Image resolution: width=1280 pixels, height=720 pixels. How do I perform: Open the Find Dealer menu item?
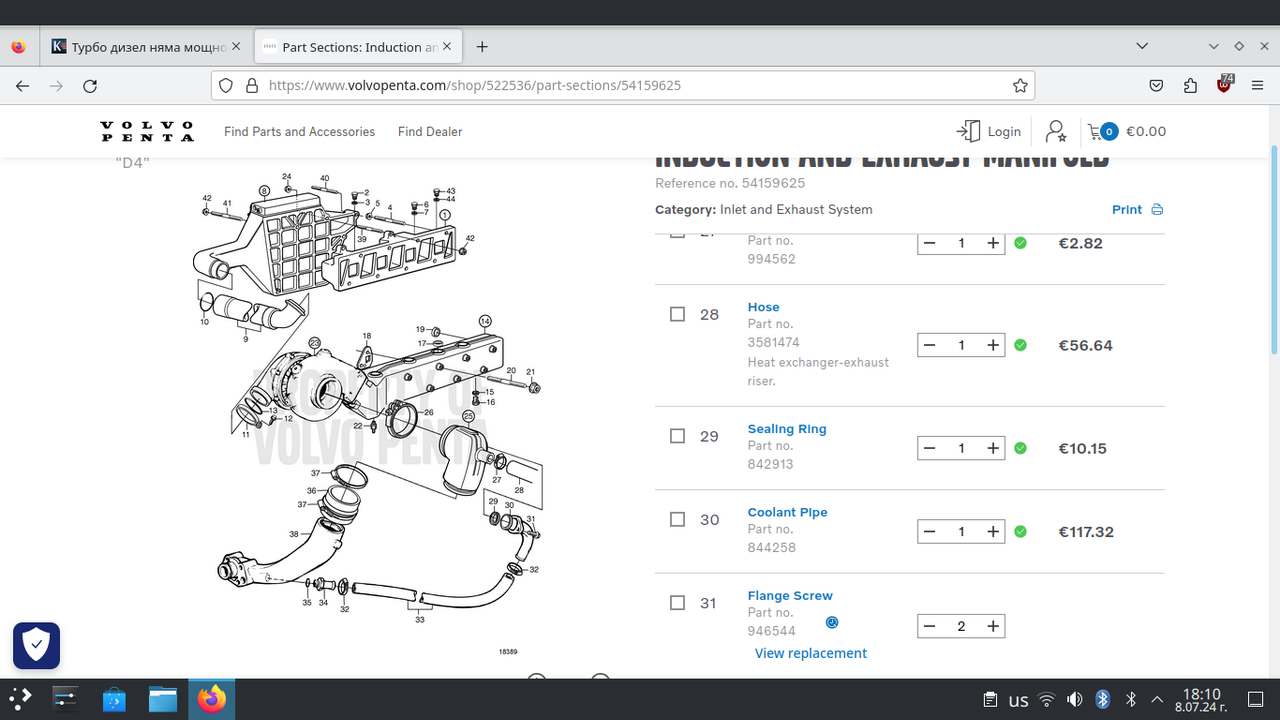tap(430, 131)
